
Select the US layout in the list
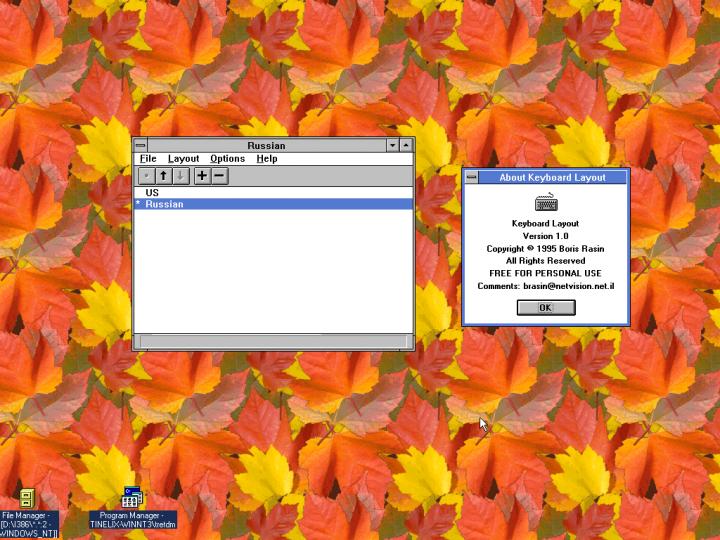152,193
